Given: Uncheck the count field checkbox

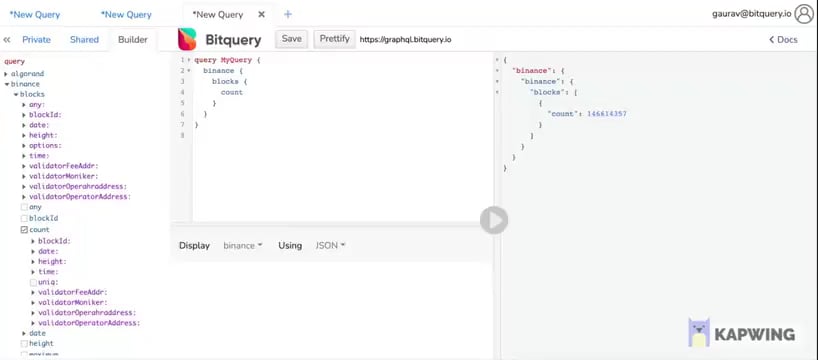Looking at the screenshot, I should click(24, 230).
